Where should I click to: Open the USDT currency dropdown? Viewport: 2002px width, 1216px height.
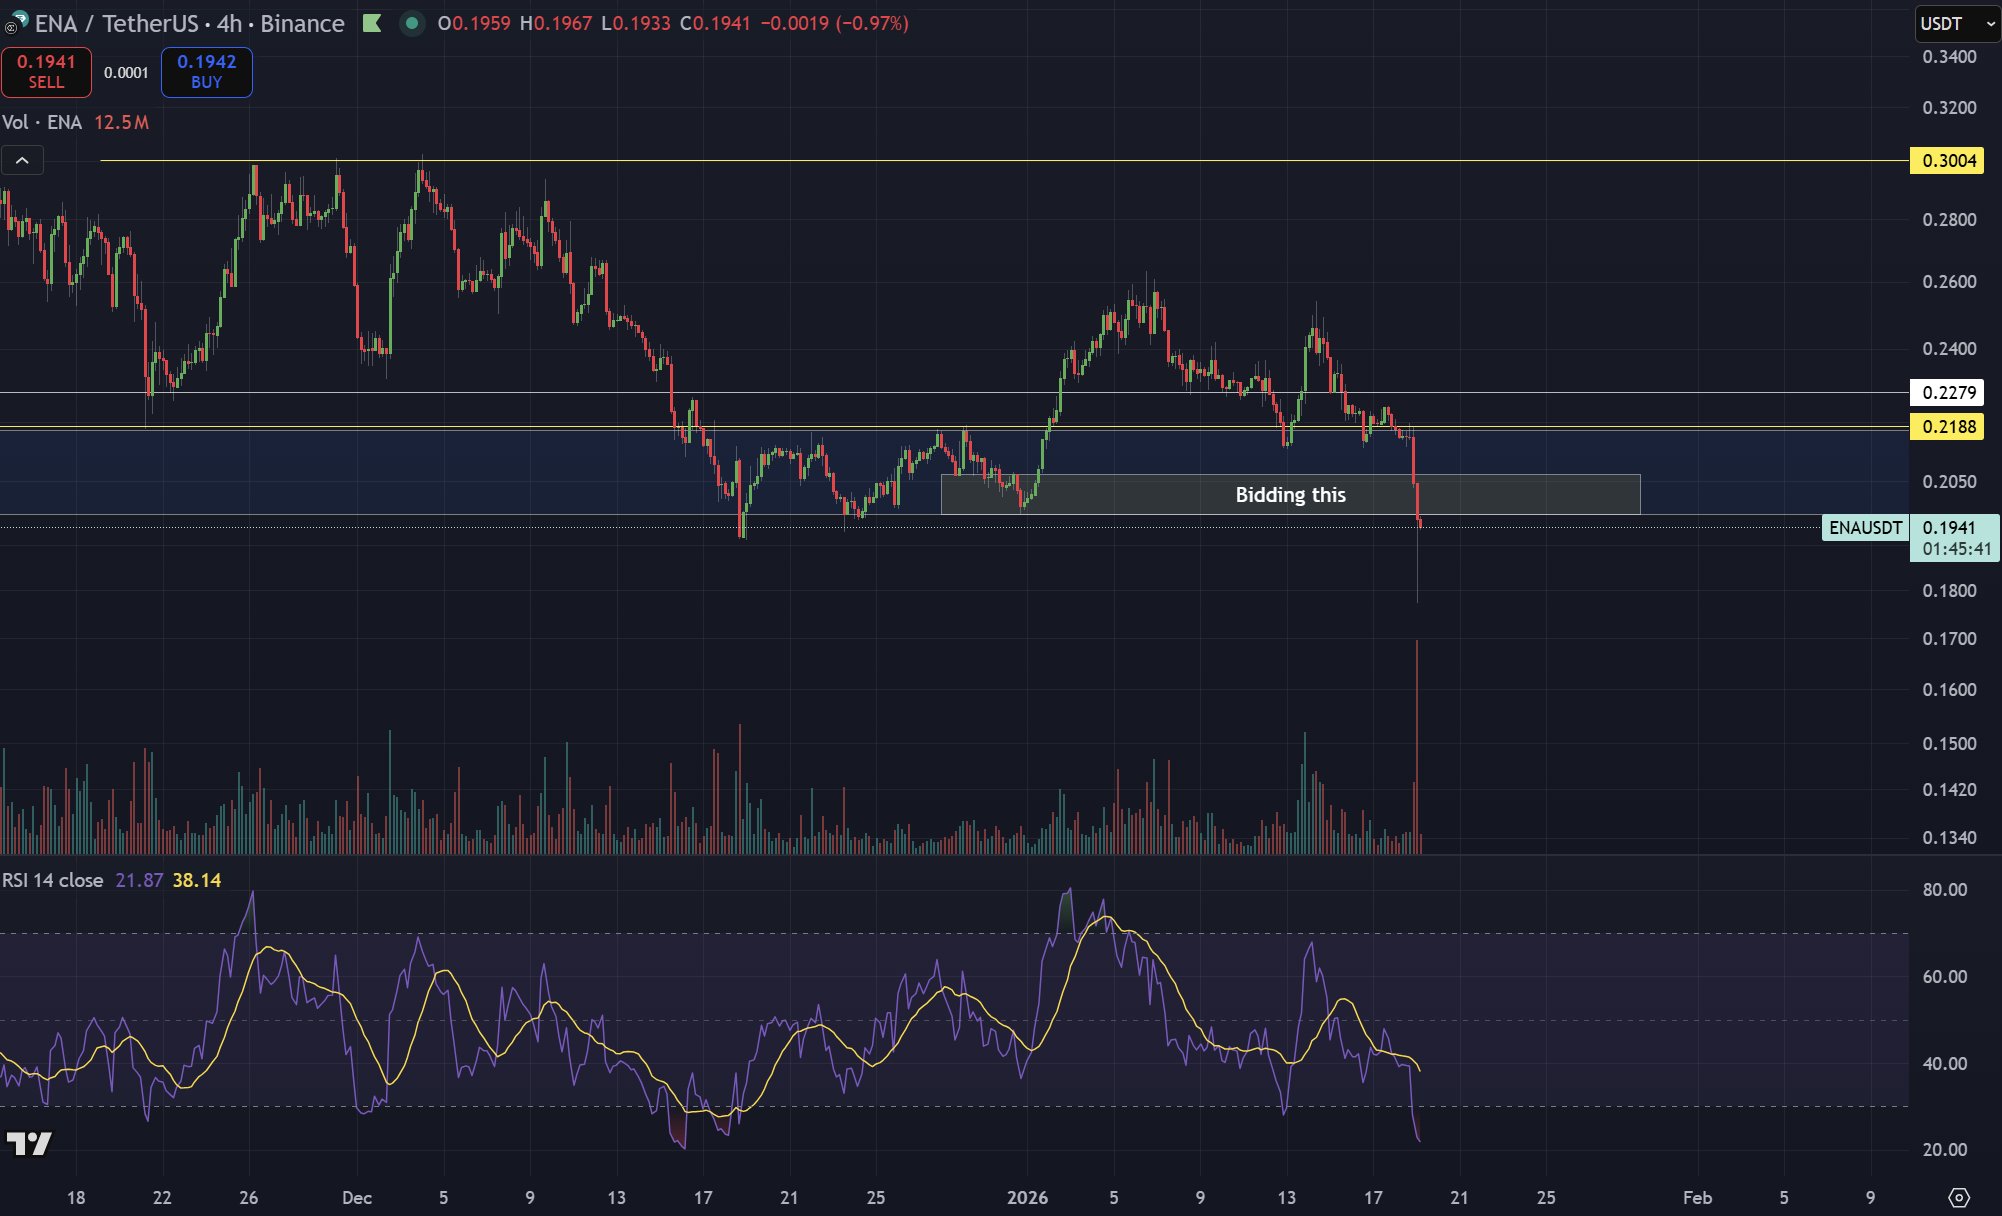1955,23
